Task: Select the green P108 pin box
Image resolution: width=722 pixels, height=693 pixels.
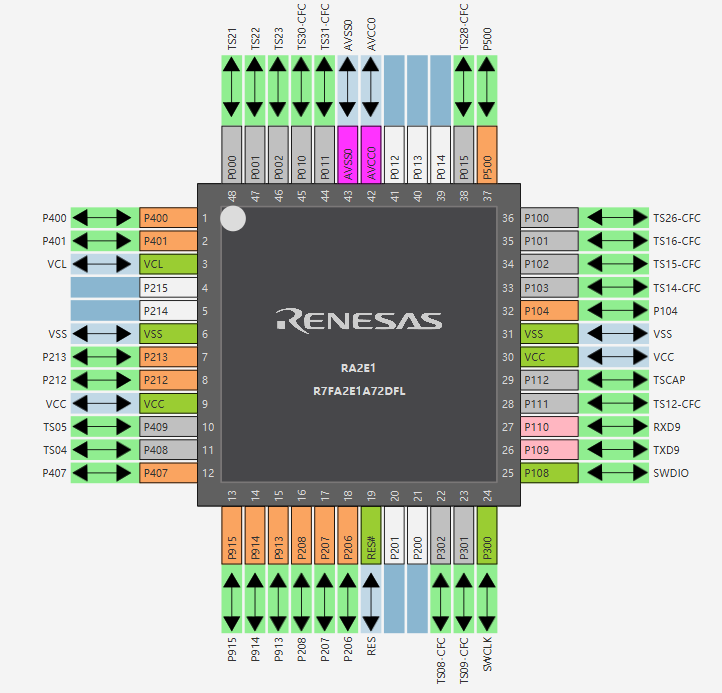Action: [550, 473]
